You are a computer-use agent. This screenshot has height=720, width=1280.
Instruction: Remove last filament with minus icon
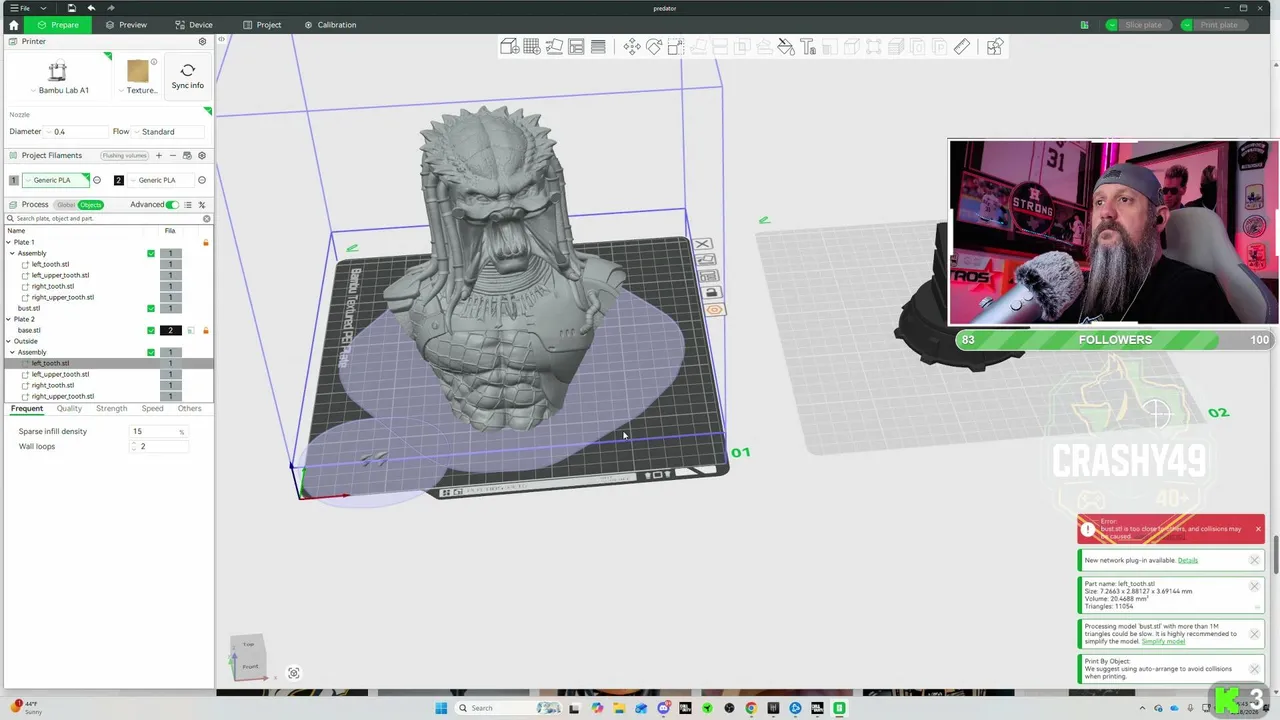pyautogui.click(x=173, y=155)
